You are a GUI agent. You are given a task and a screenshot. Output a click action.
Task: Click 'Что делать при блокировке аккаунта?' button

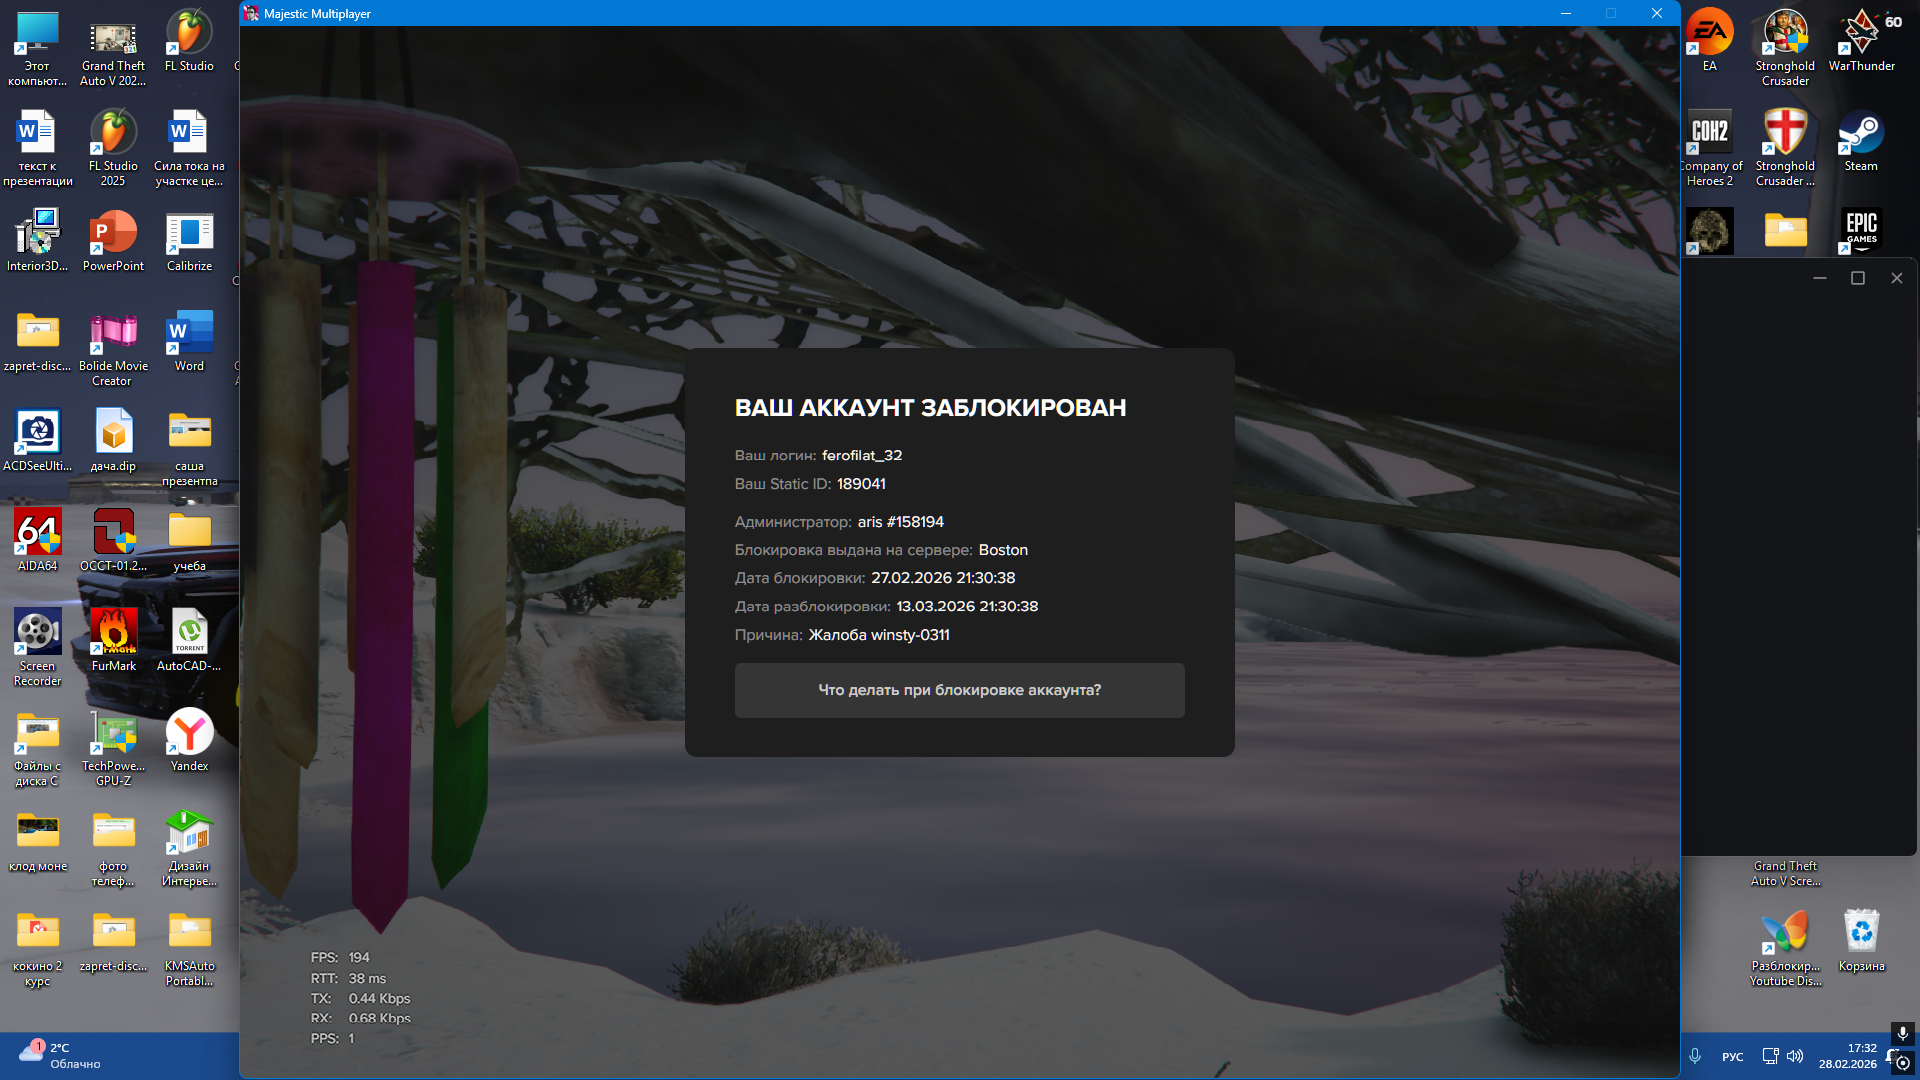point(959,690)
